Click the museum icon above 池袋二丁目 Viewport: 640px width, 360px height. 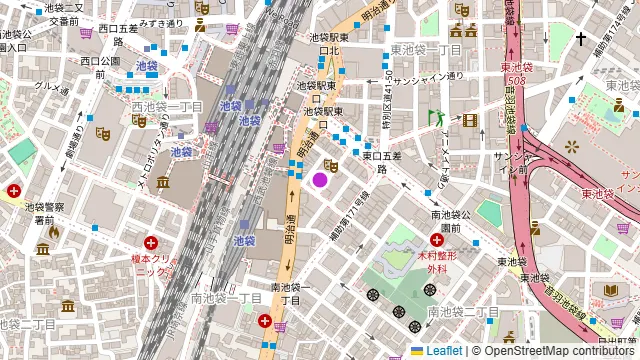click(x=68, y=306)
